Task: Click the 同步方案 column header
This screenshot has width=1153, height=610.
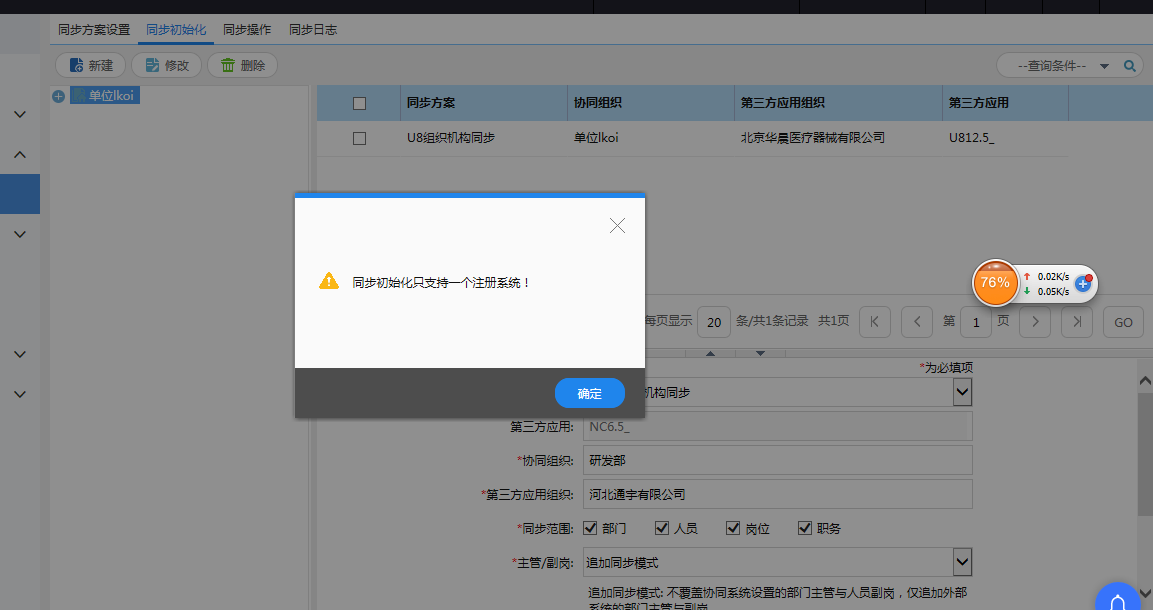Action: click(x=484, y=103)
